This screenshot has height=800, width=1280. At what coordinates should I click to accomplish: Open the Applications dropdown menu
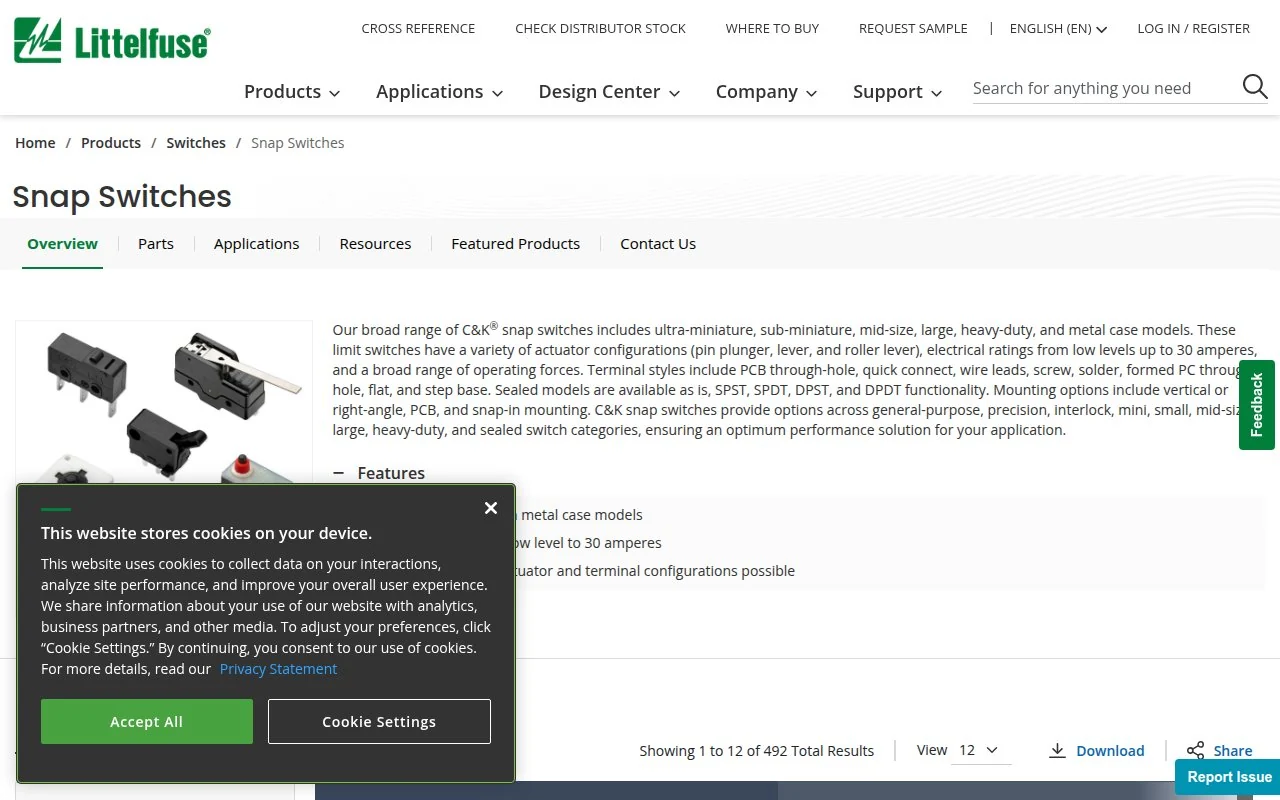coord(439,92)
